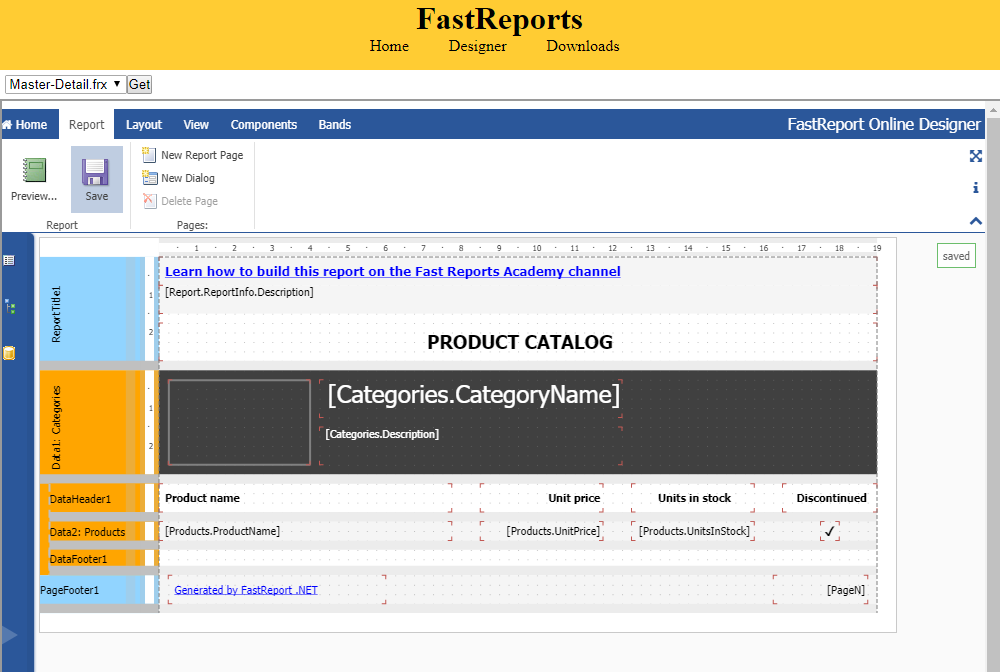Expand the left sidebar with the arrow
Viewport: 1000px width, 672px height.
point(9,634)
